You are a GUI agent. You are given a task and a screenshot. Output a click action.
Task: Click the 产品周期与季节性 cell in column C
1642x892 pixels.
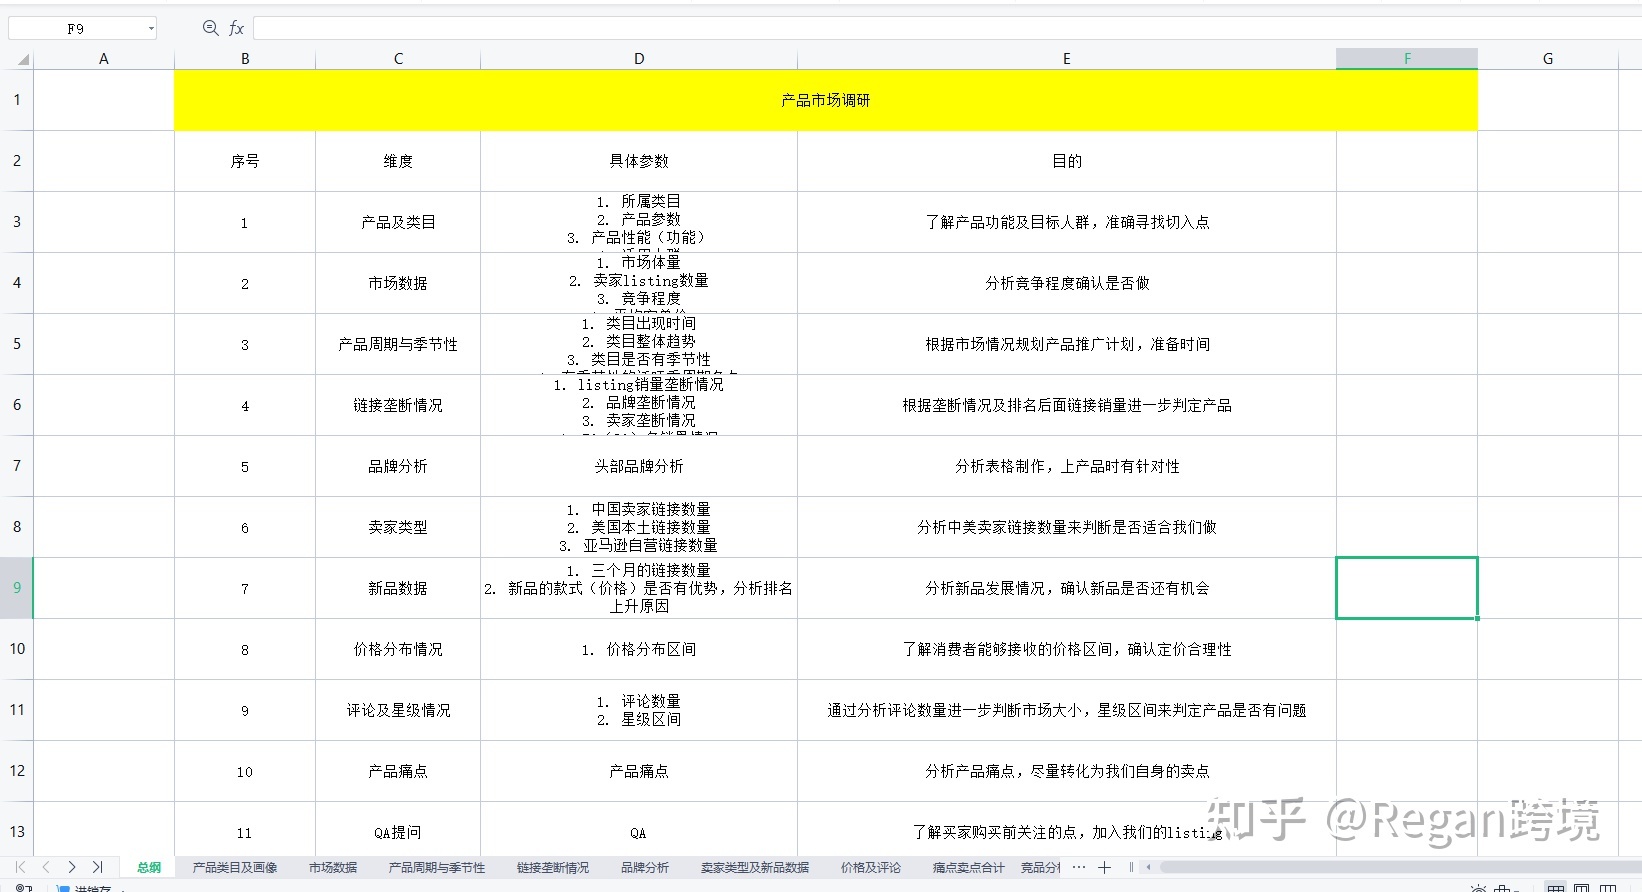(x=398, y=344)
